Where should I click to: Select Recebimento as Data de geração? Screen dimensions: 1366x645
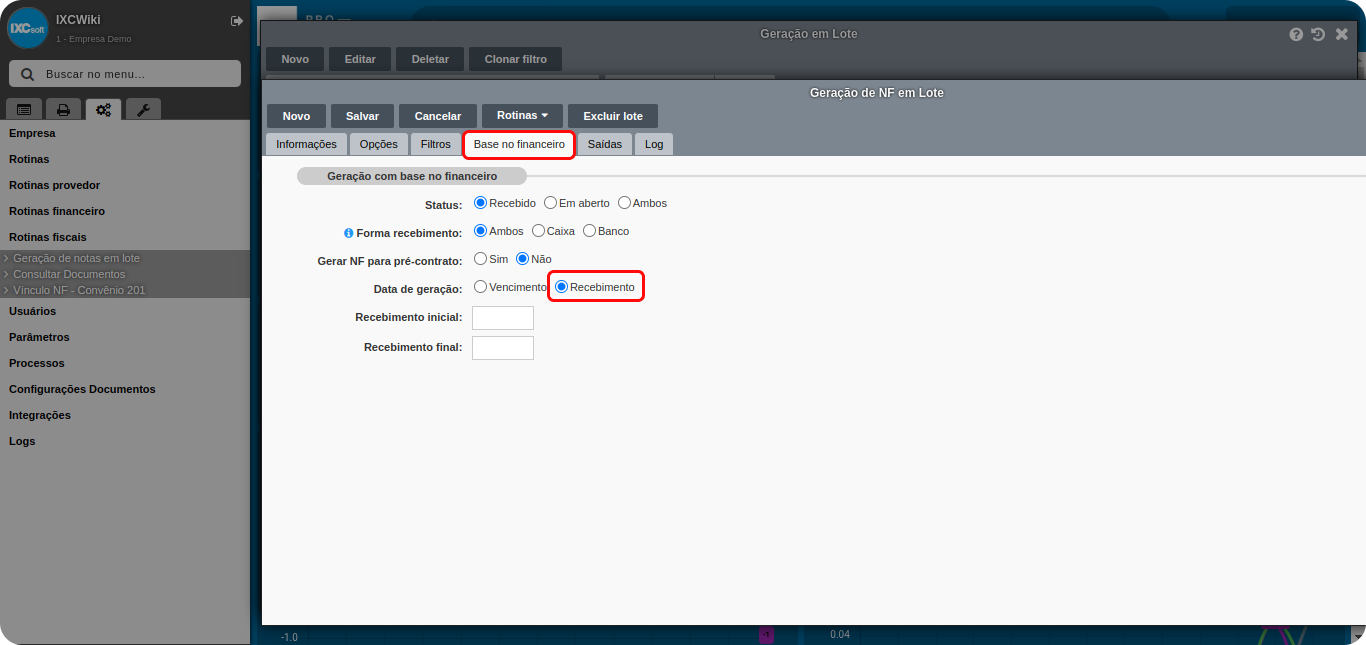click(x=561, y=287)
